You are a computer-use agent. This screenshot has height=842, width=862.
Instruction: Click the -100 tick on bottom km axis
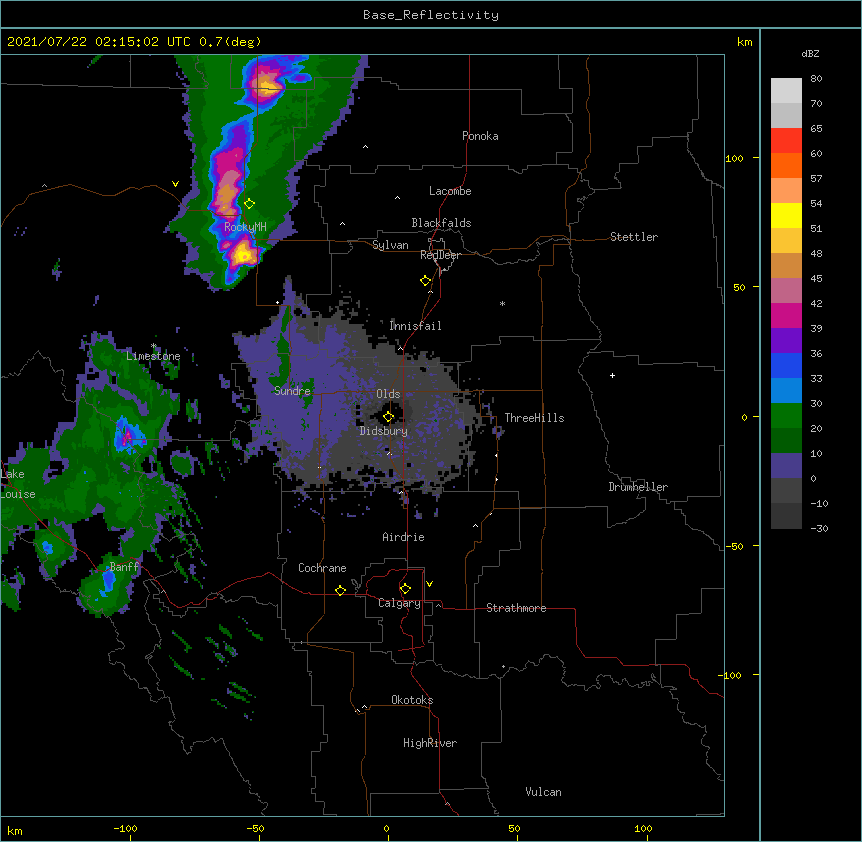(x=125, y=828)
